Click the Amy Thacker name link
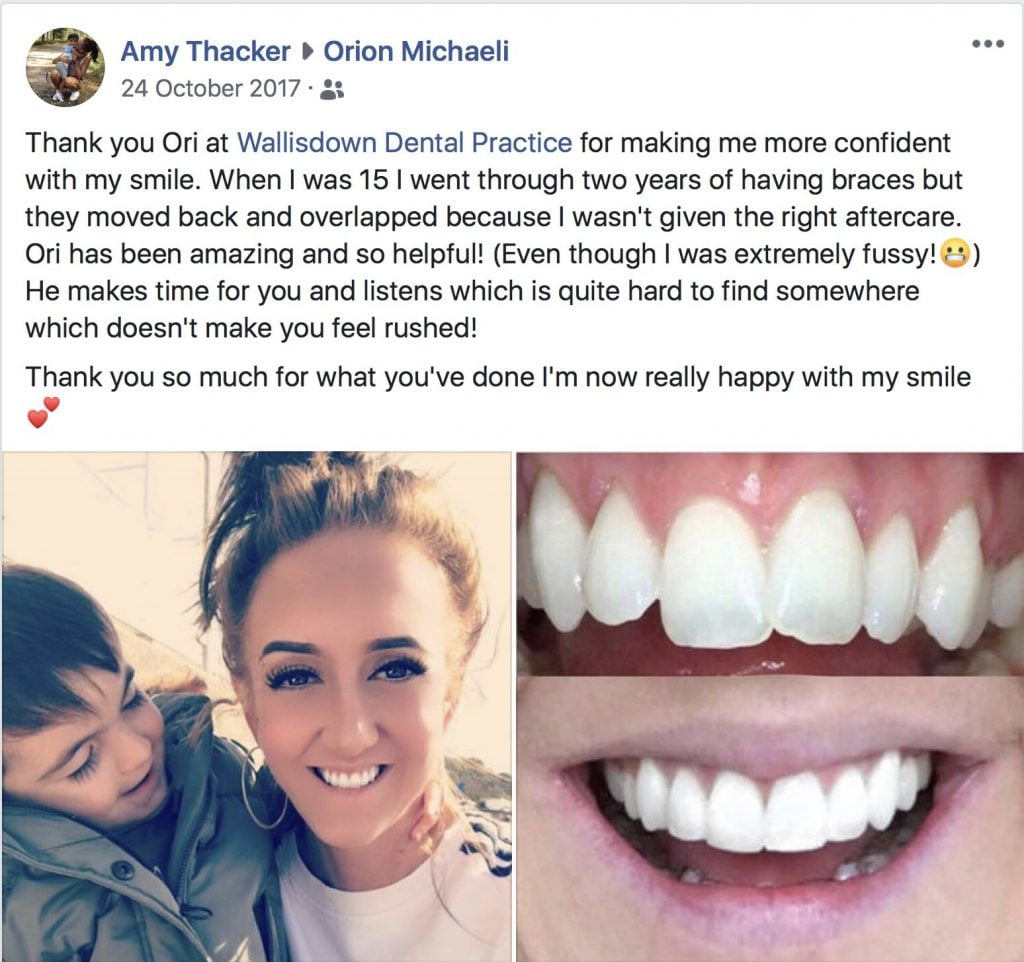Screen dimensions: 1024x962 click(205, 51)
